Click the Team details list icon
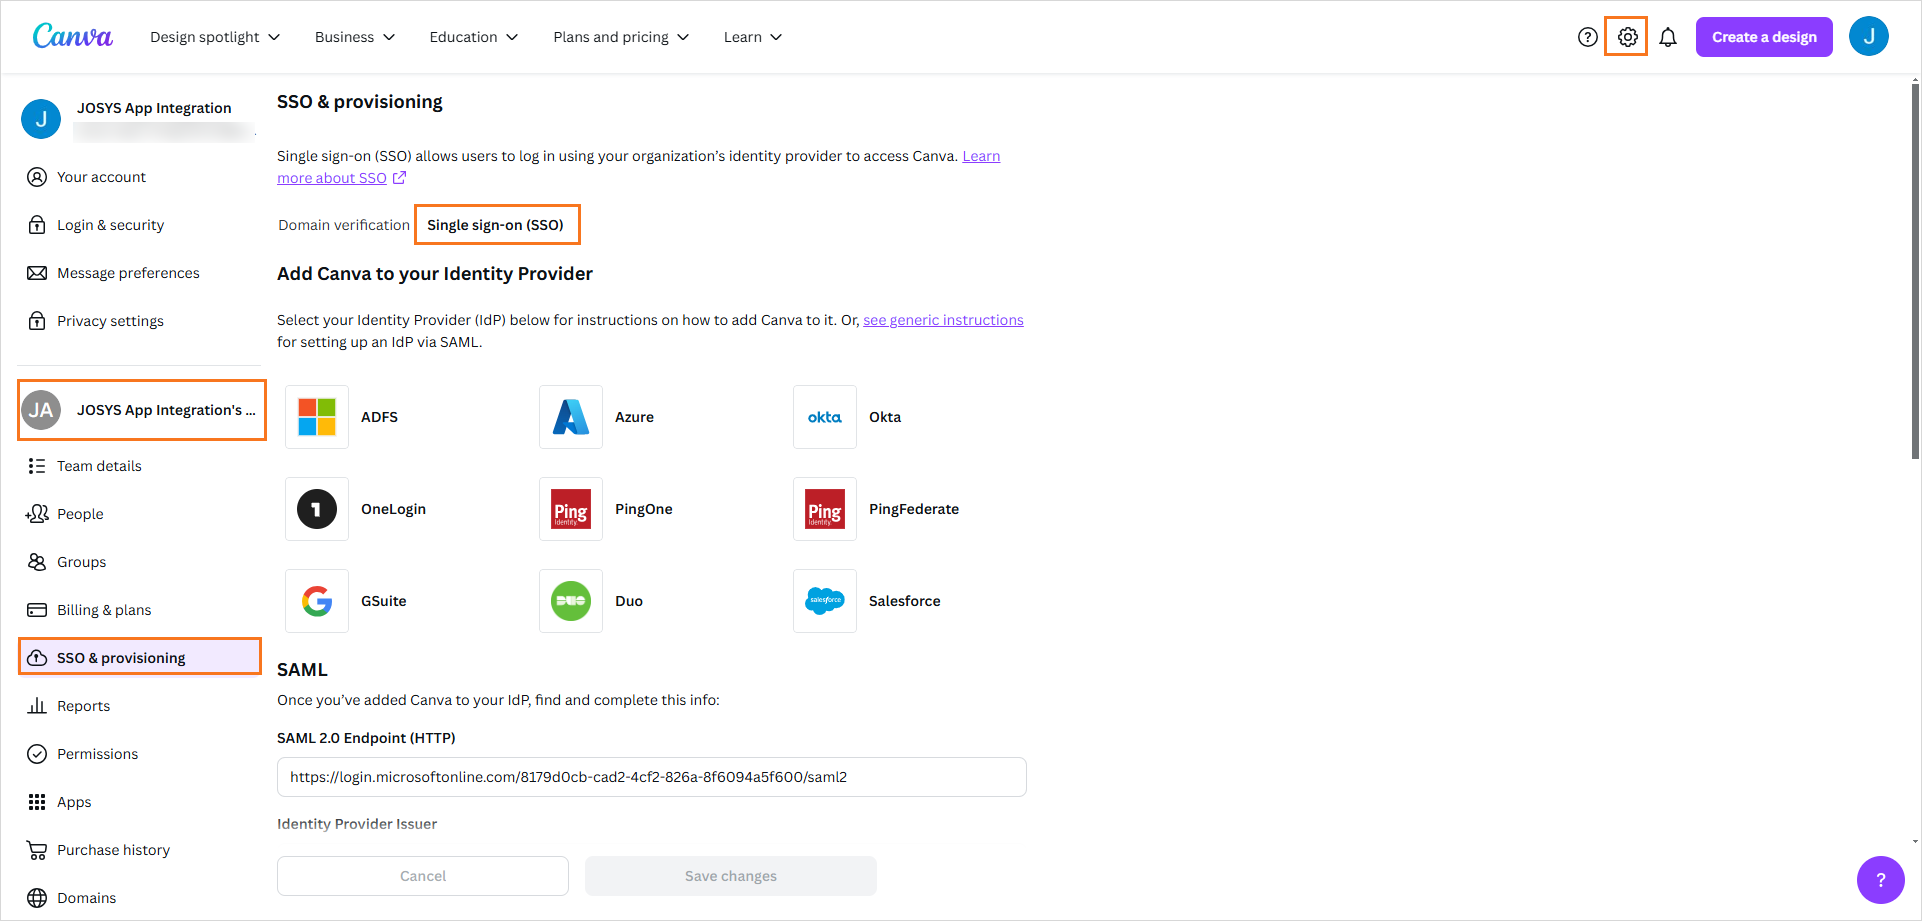This screenshot has height=921, width=1922. [37, 466]
